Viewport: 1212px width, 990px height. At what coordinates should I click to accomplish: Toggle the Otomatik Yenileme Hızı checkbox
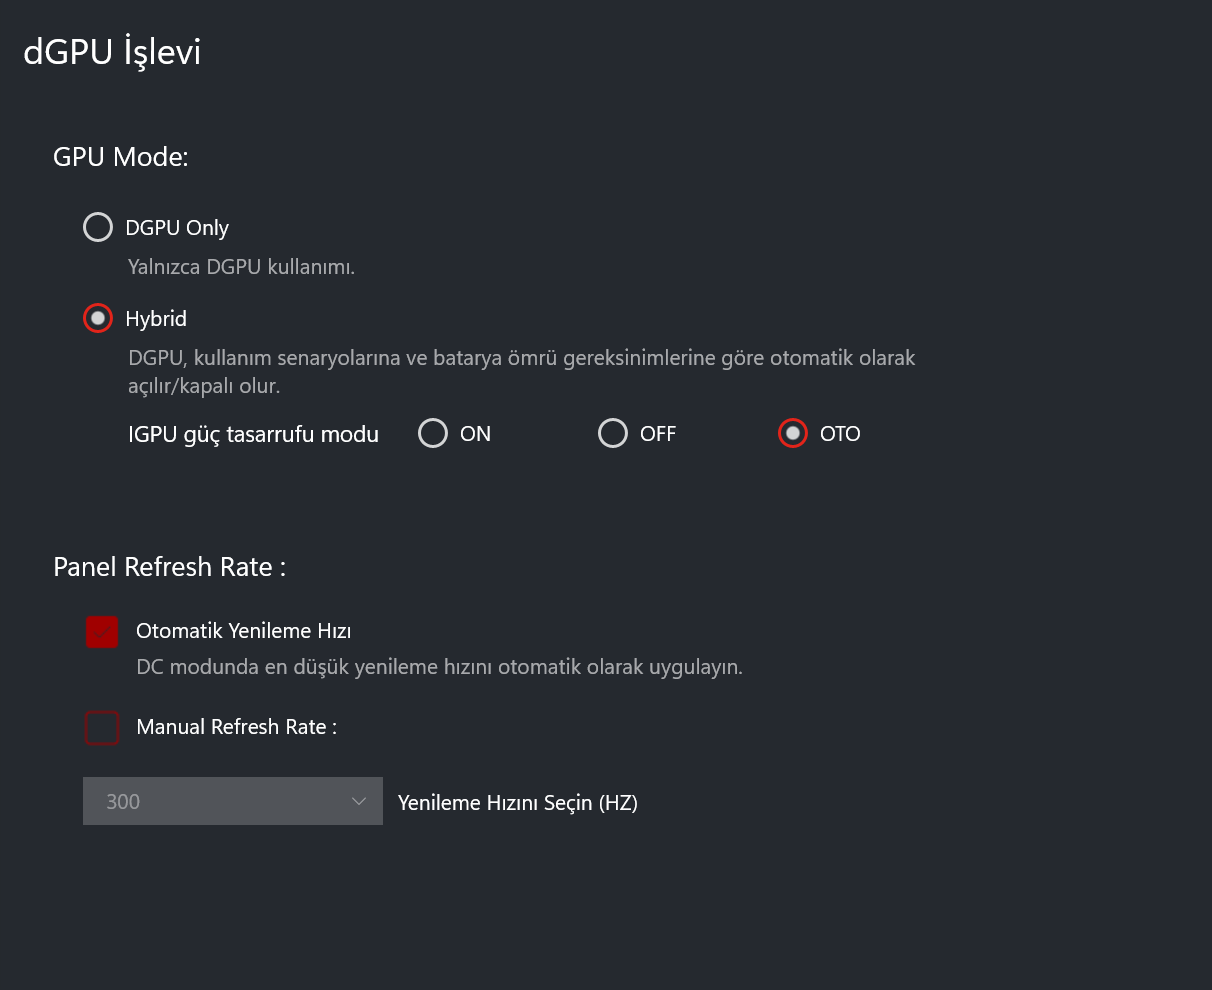point(102,631)
